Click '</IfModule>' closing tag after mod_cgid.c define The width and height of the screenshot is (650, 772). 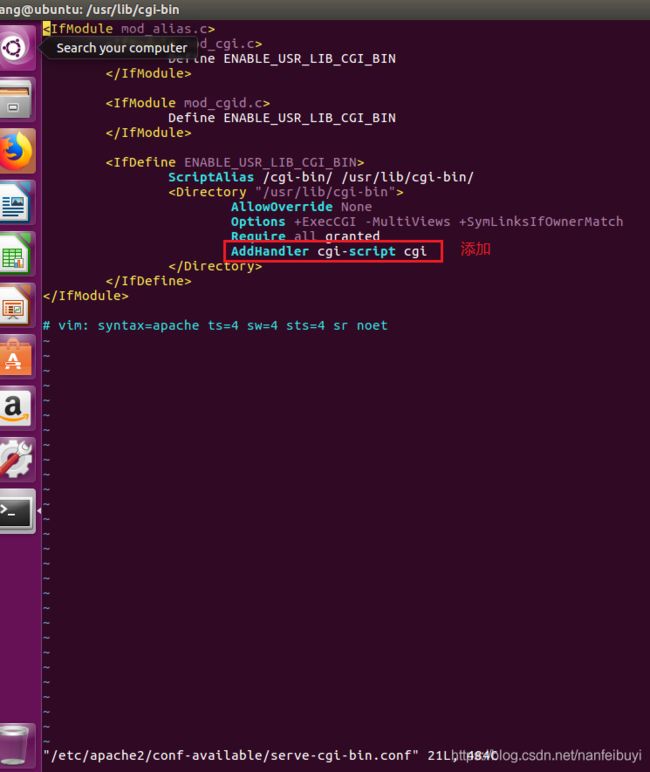coord(148,132)
